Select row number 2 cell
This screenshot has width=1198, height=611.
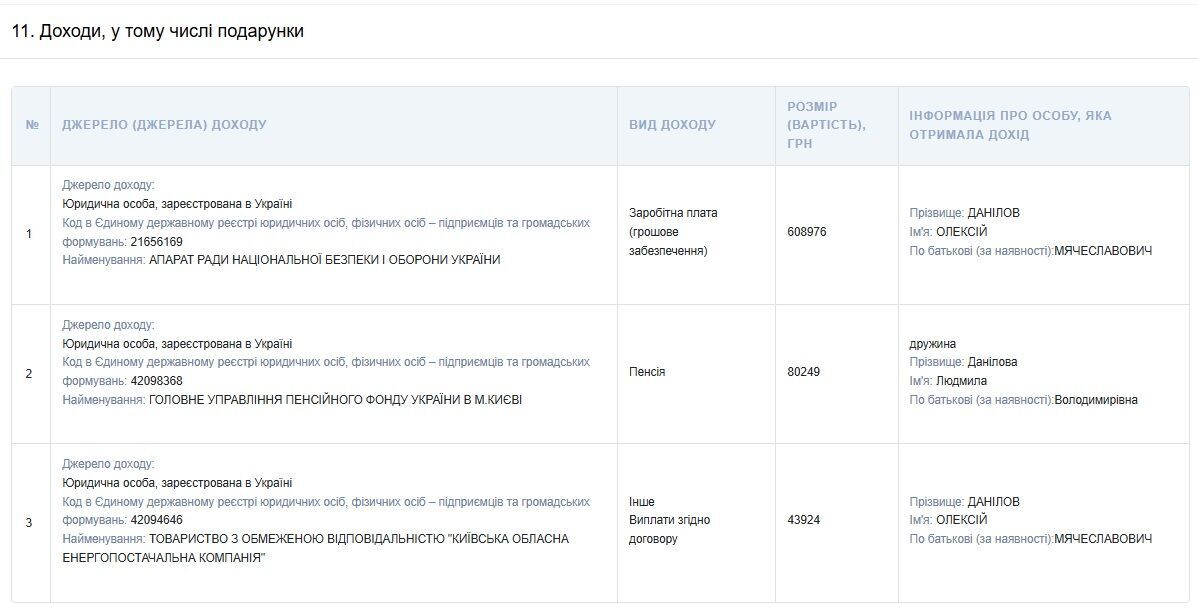tap(29, 373)
